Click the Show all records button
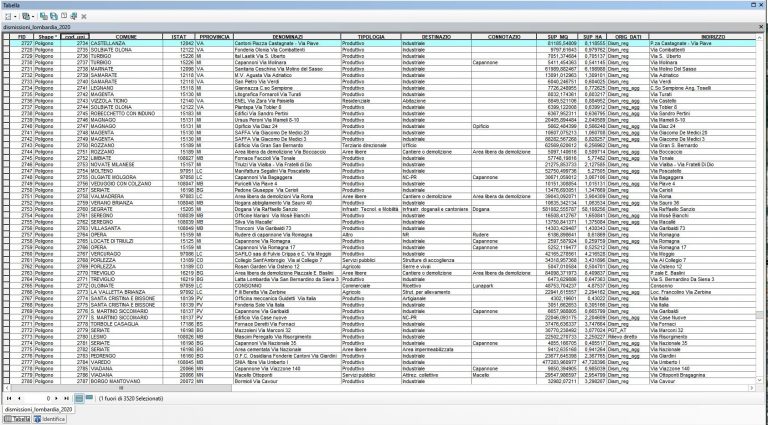 point(79,399)
